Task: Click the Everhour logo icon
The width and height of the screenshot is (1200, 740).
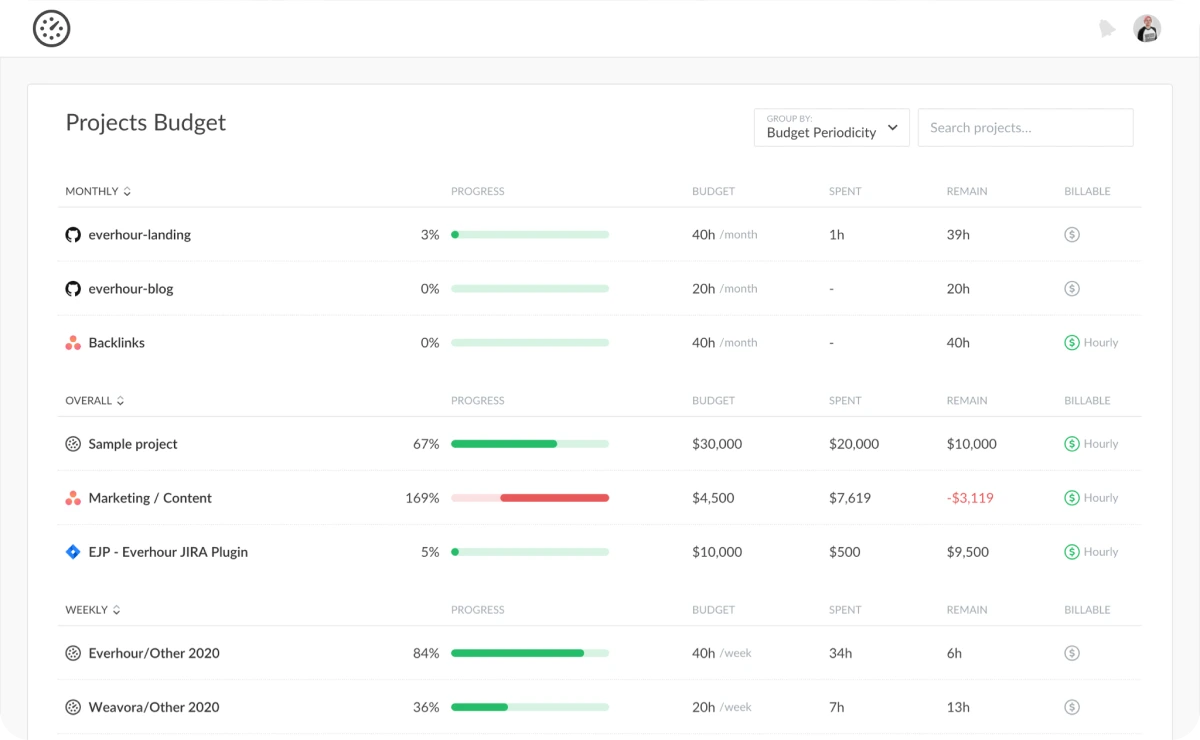Action: point(52,29)
